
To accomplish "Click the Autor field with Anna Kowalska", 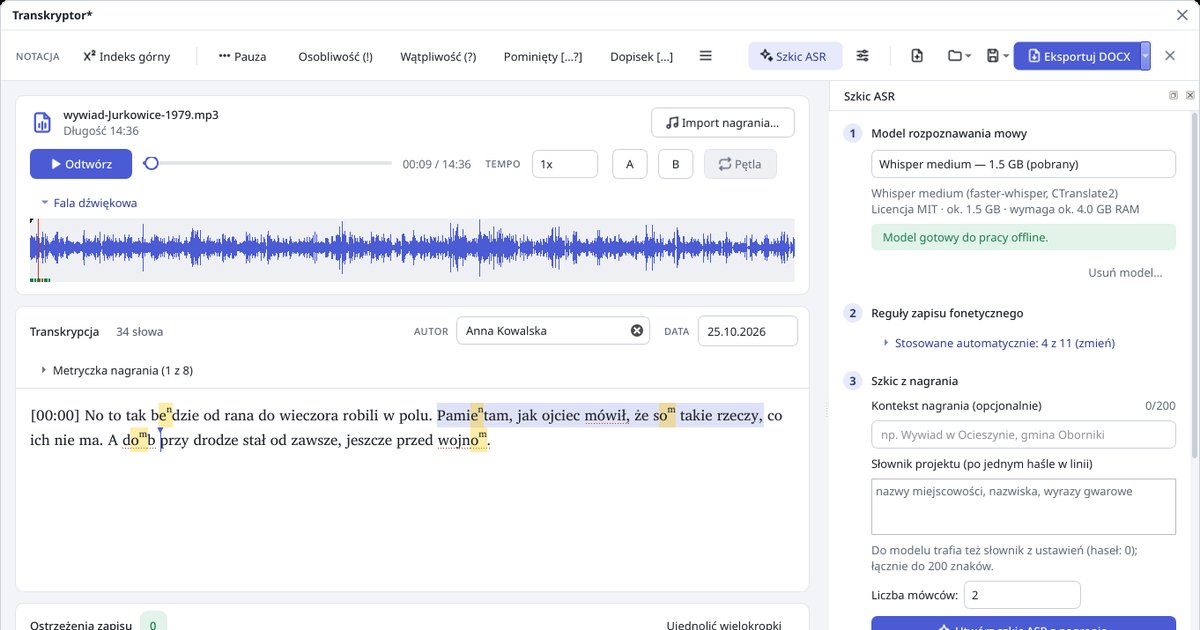I will pyautogui.click(x=553, y=331).
